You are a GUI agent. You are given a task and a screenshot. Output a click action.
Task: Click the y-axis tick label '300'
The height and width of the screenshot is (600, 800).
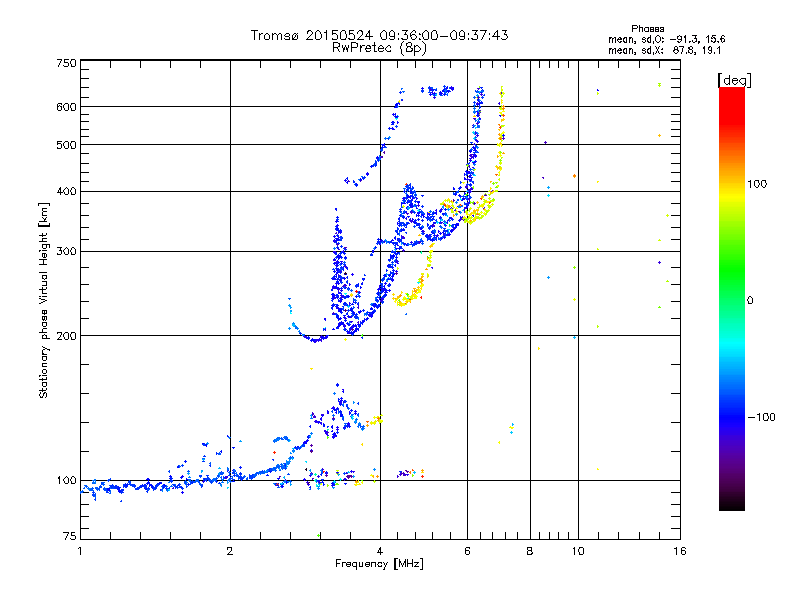[x=66, y=252]
